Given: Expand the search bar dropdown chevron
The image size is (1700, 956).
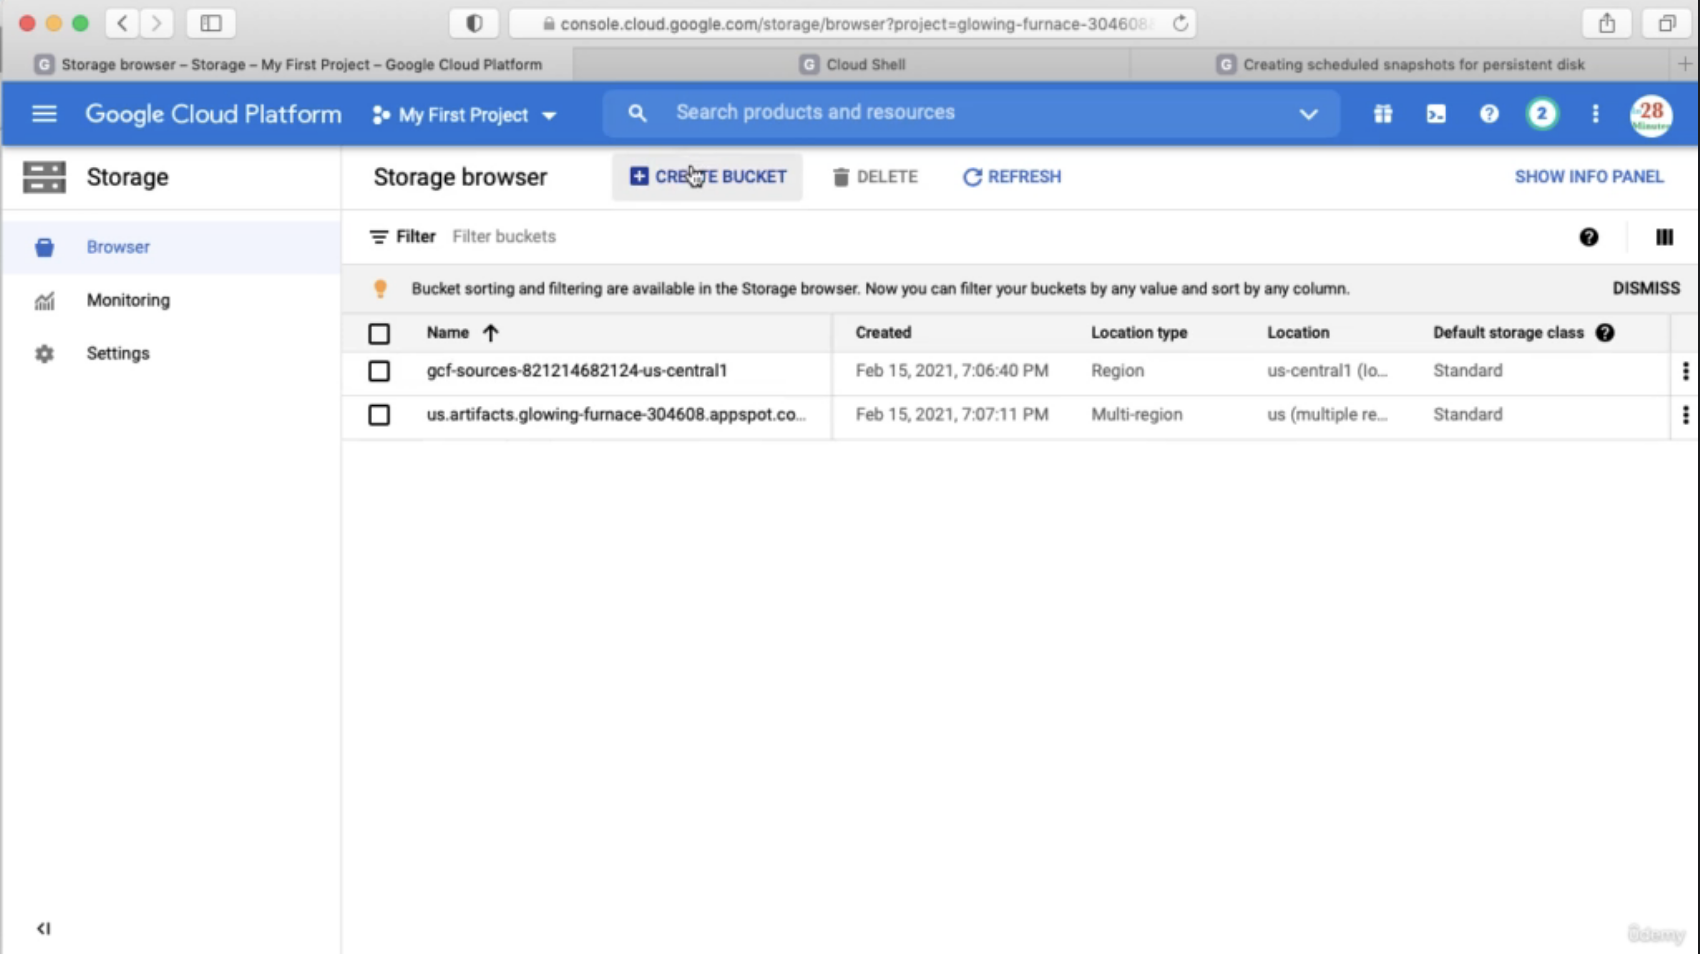Looking at the screenshot, I should pyautogui.click(x=1308, y=114).
